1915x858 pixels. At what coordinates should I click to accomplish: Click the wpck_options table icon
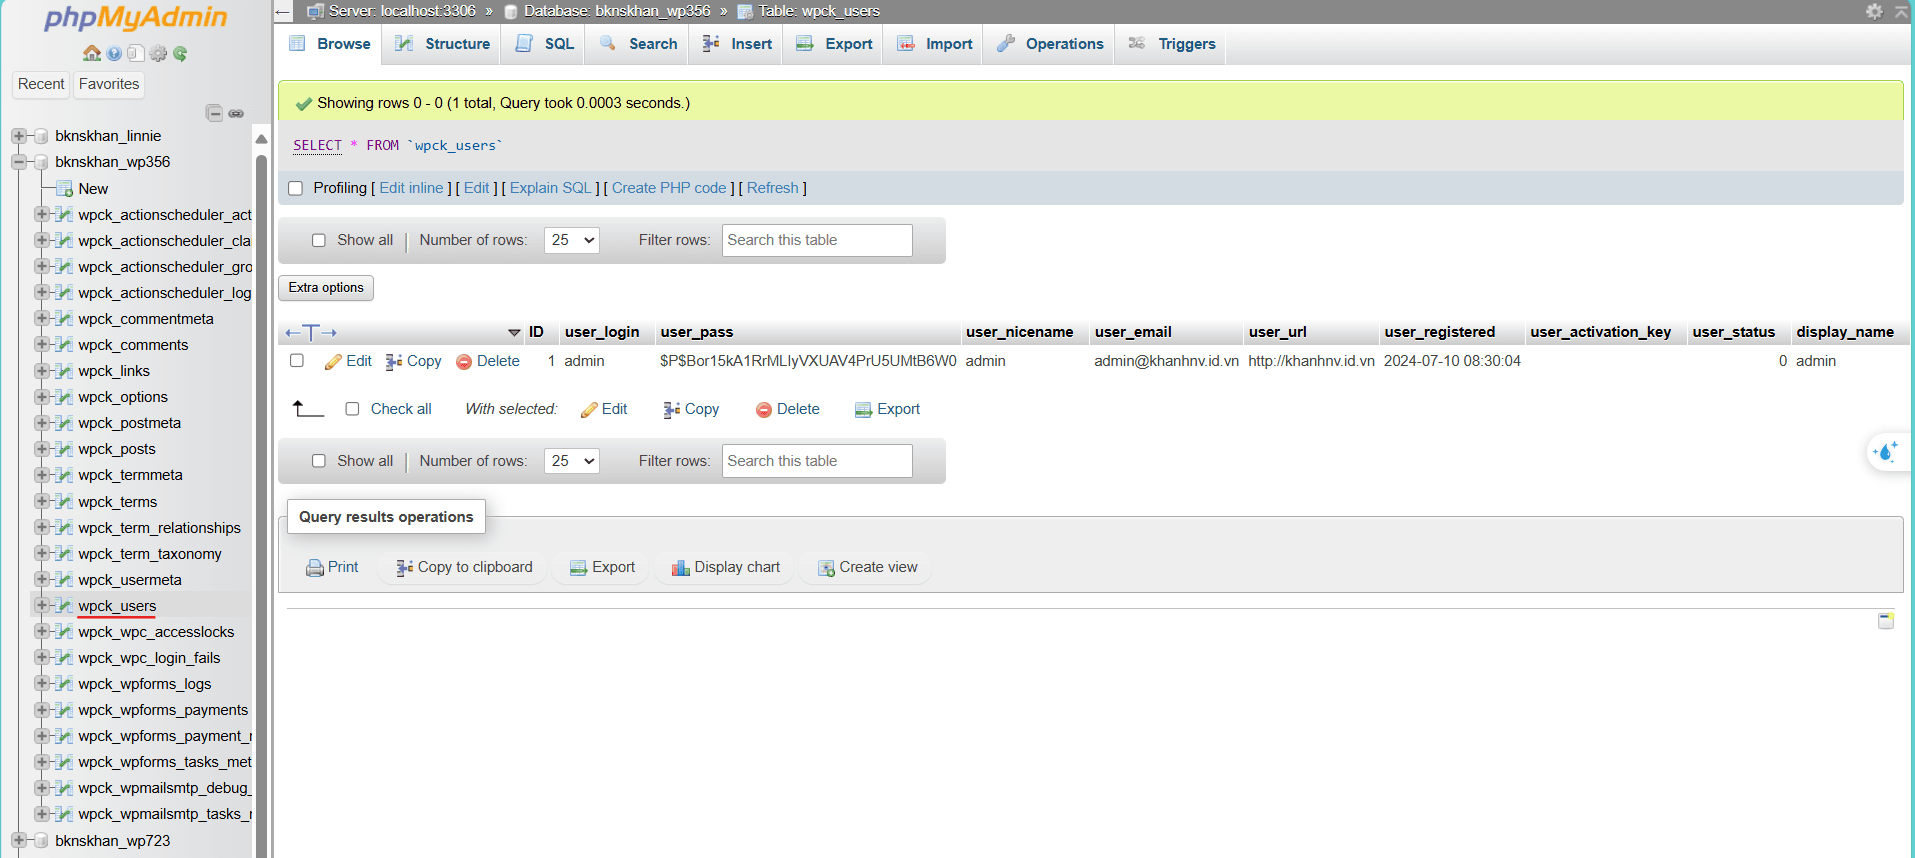tap(64, 397)
